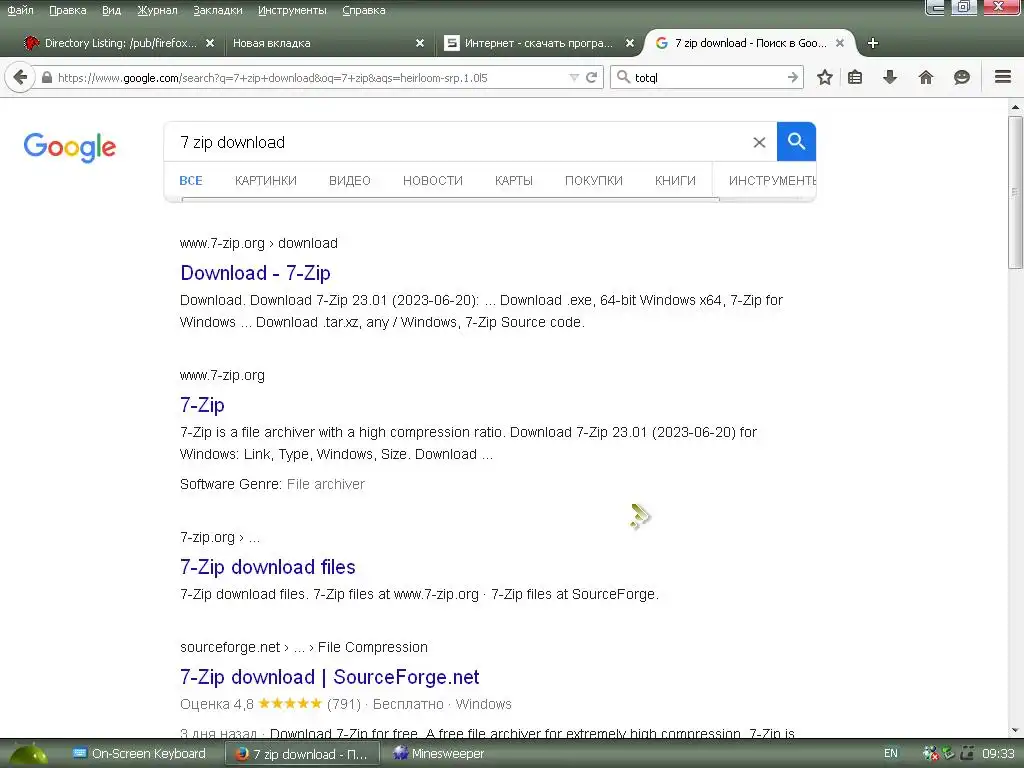Open the Правка menu

tap(67, 10)
